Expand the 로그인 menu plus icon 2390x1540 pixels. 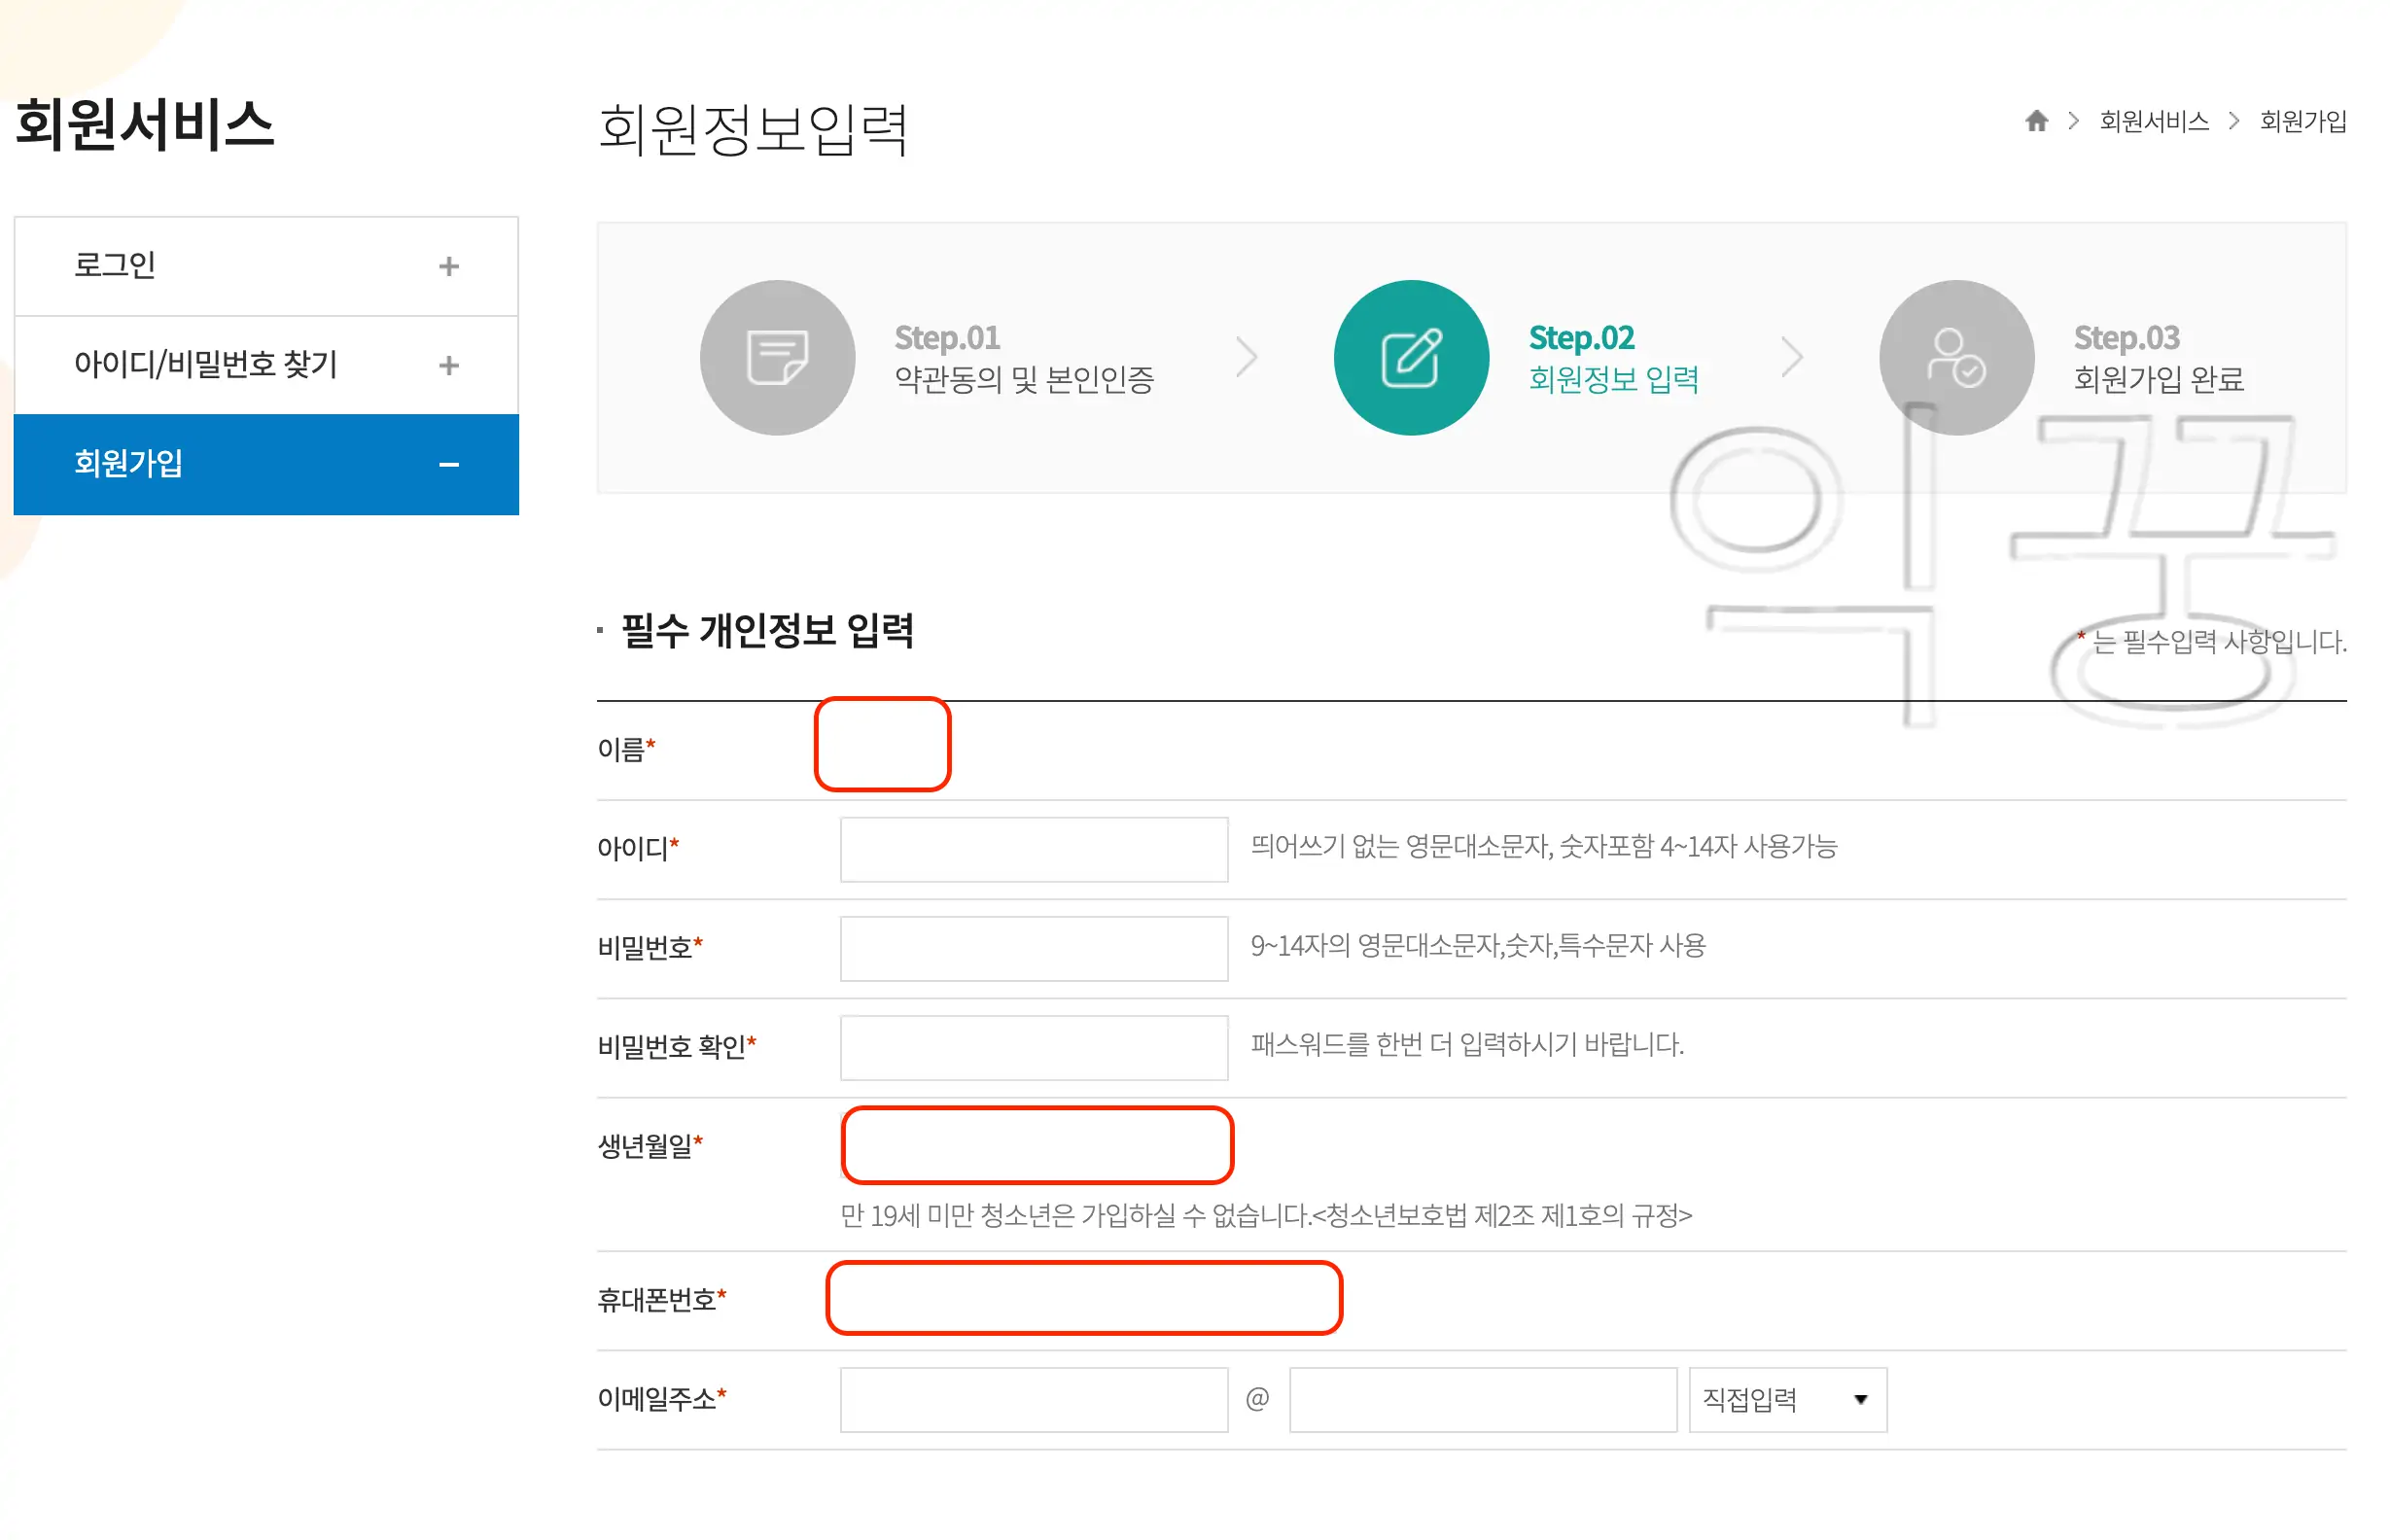tap(449, 266)
